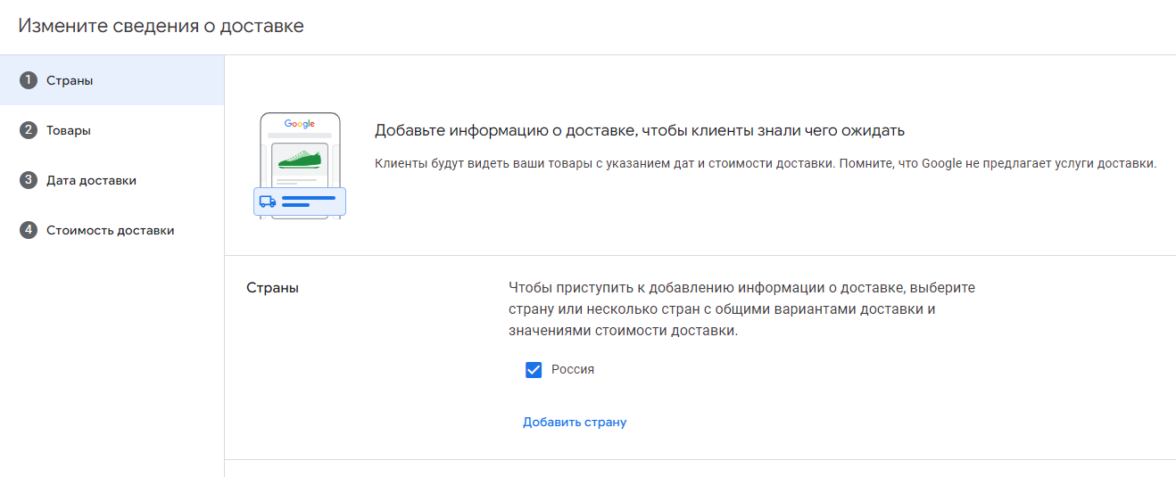This screenshot has height=477, width=1176.
Task: Open the Стоимость доставки step
Action: pyautogui.click(x=110, y=230)
